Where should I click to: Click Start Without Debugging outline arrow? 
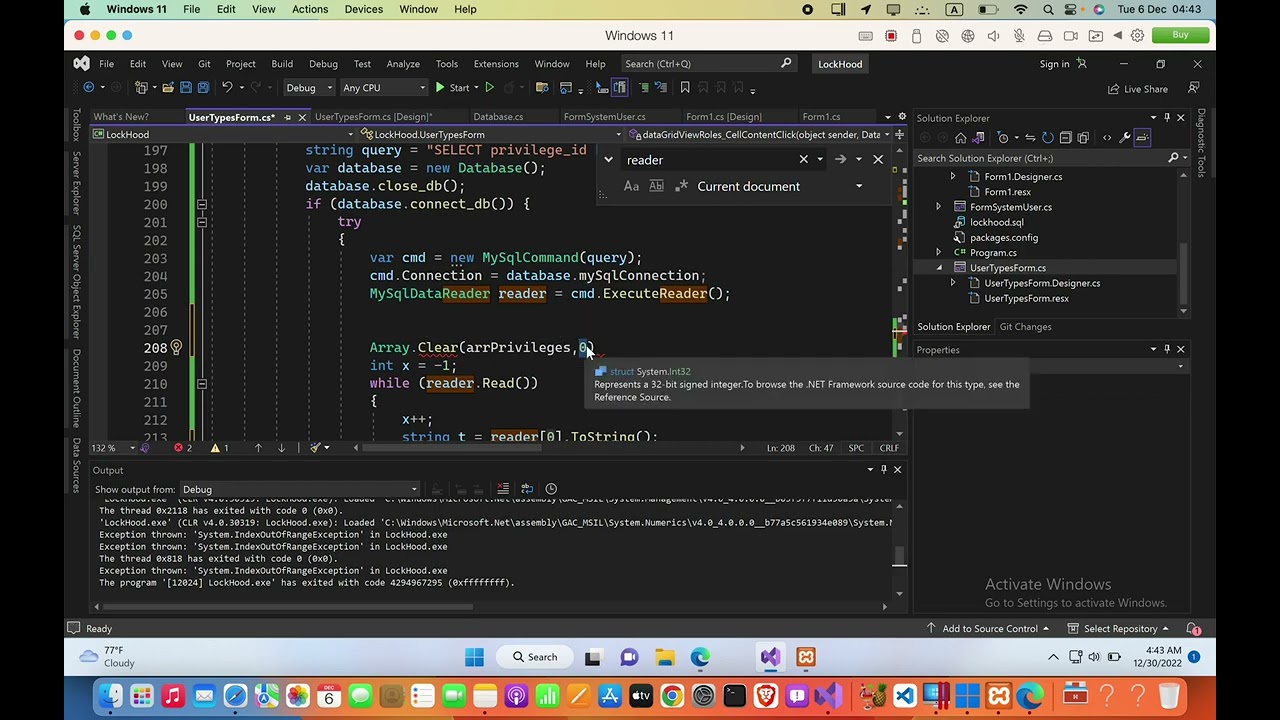[x=489, y=88]
